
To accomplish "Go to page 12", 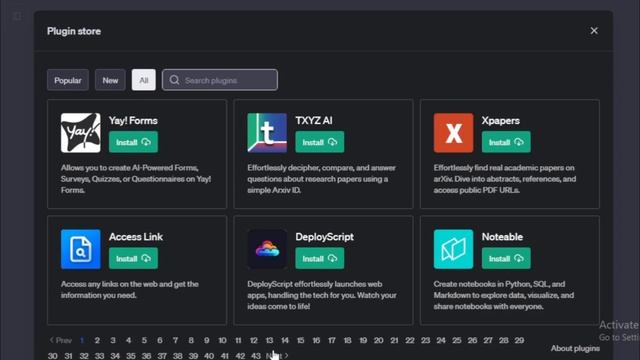I will (x=253, y=340).
